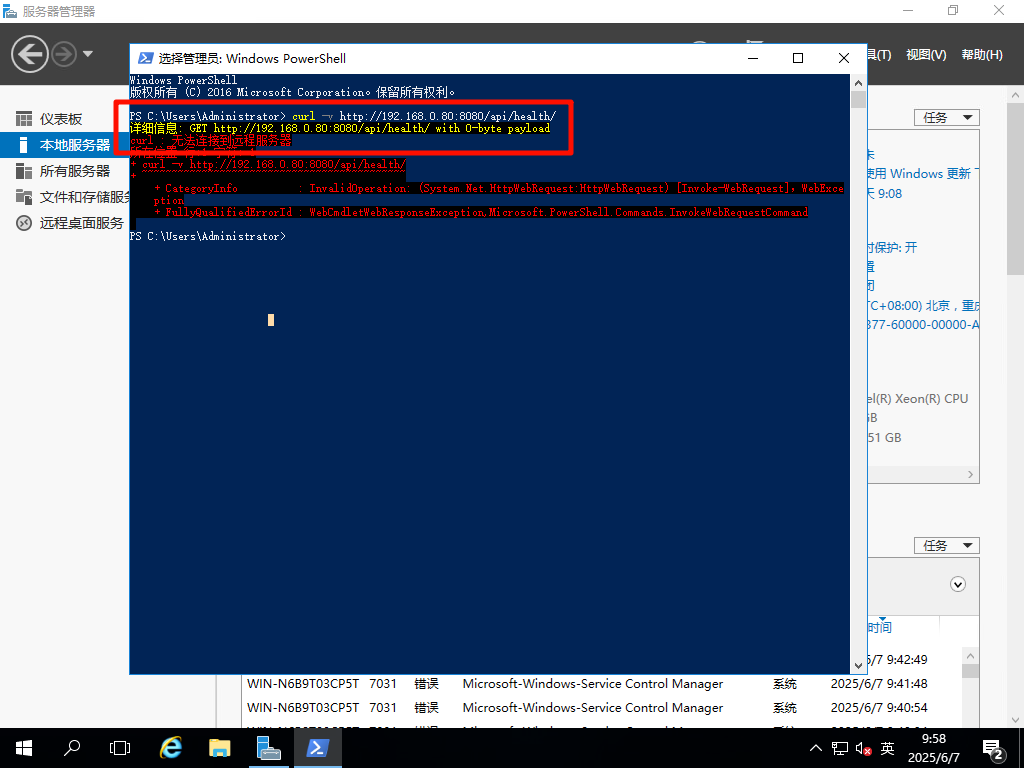Click the Server Manager forward arrow button
This screenshot has width=1024, height=768.
(x=64, y=54)
